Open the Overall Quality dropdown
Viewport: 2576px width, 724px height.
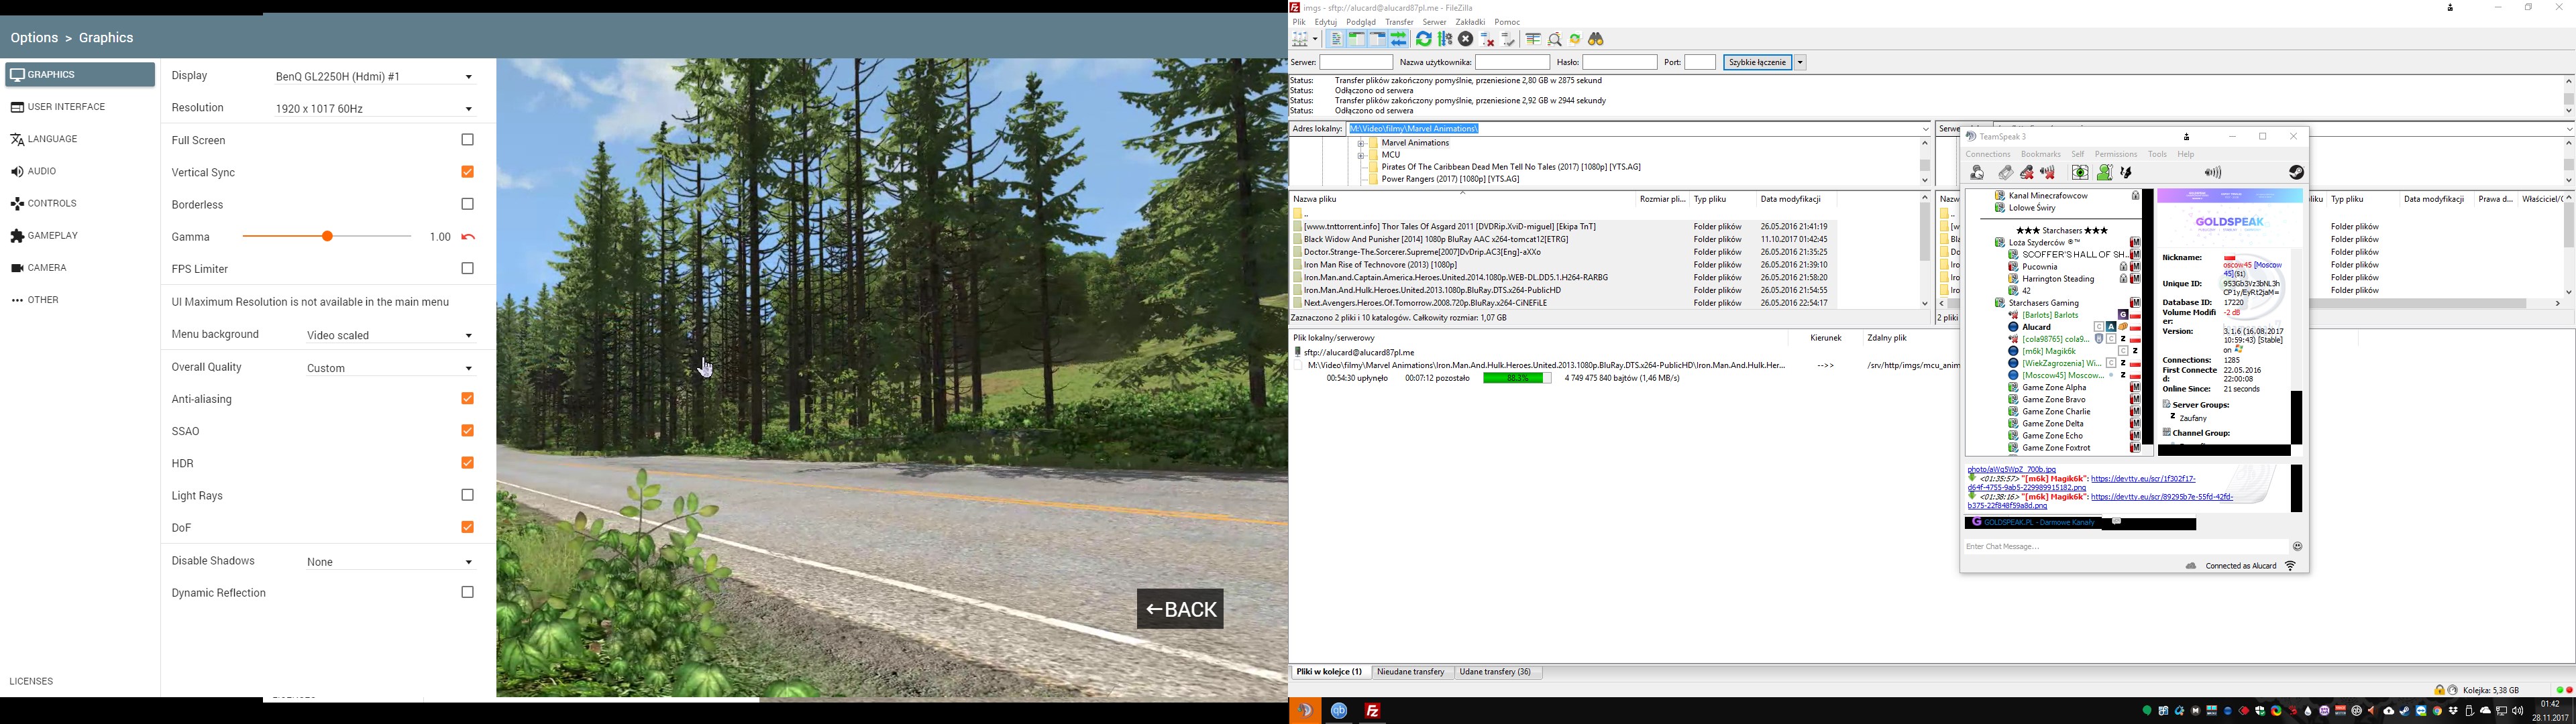(x=390, y=368)
